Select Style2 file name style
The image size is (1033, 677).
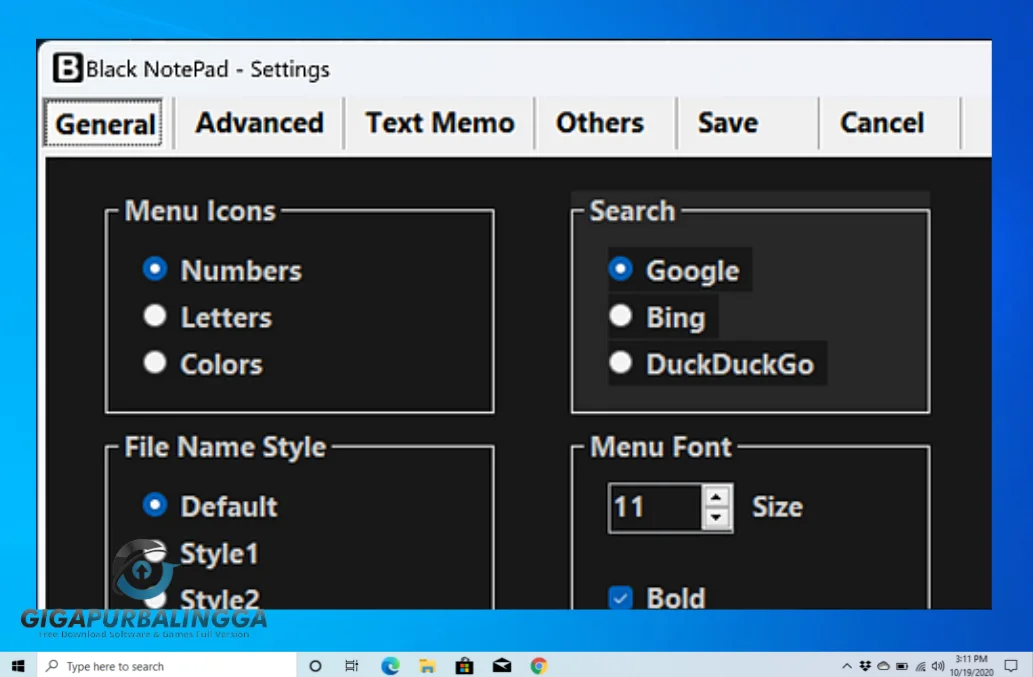(202, 599)
